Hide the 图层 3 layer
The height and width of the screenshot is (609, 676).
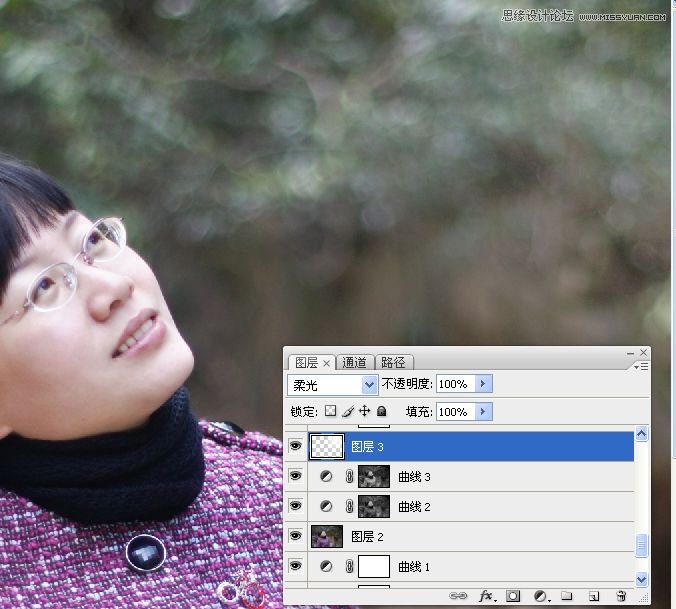coord(296,446)
